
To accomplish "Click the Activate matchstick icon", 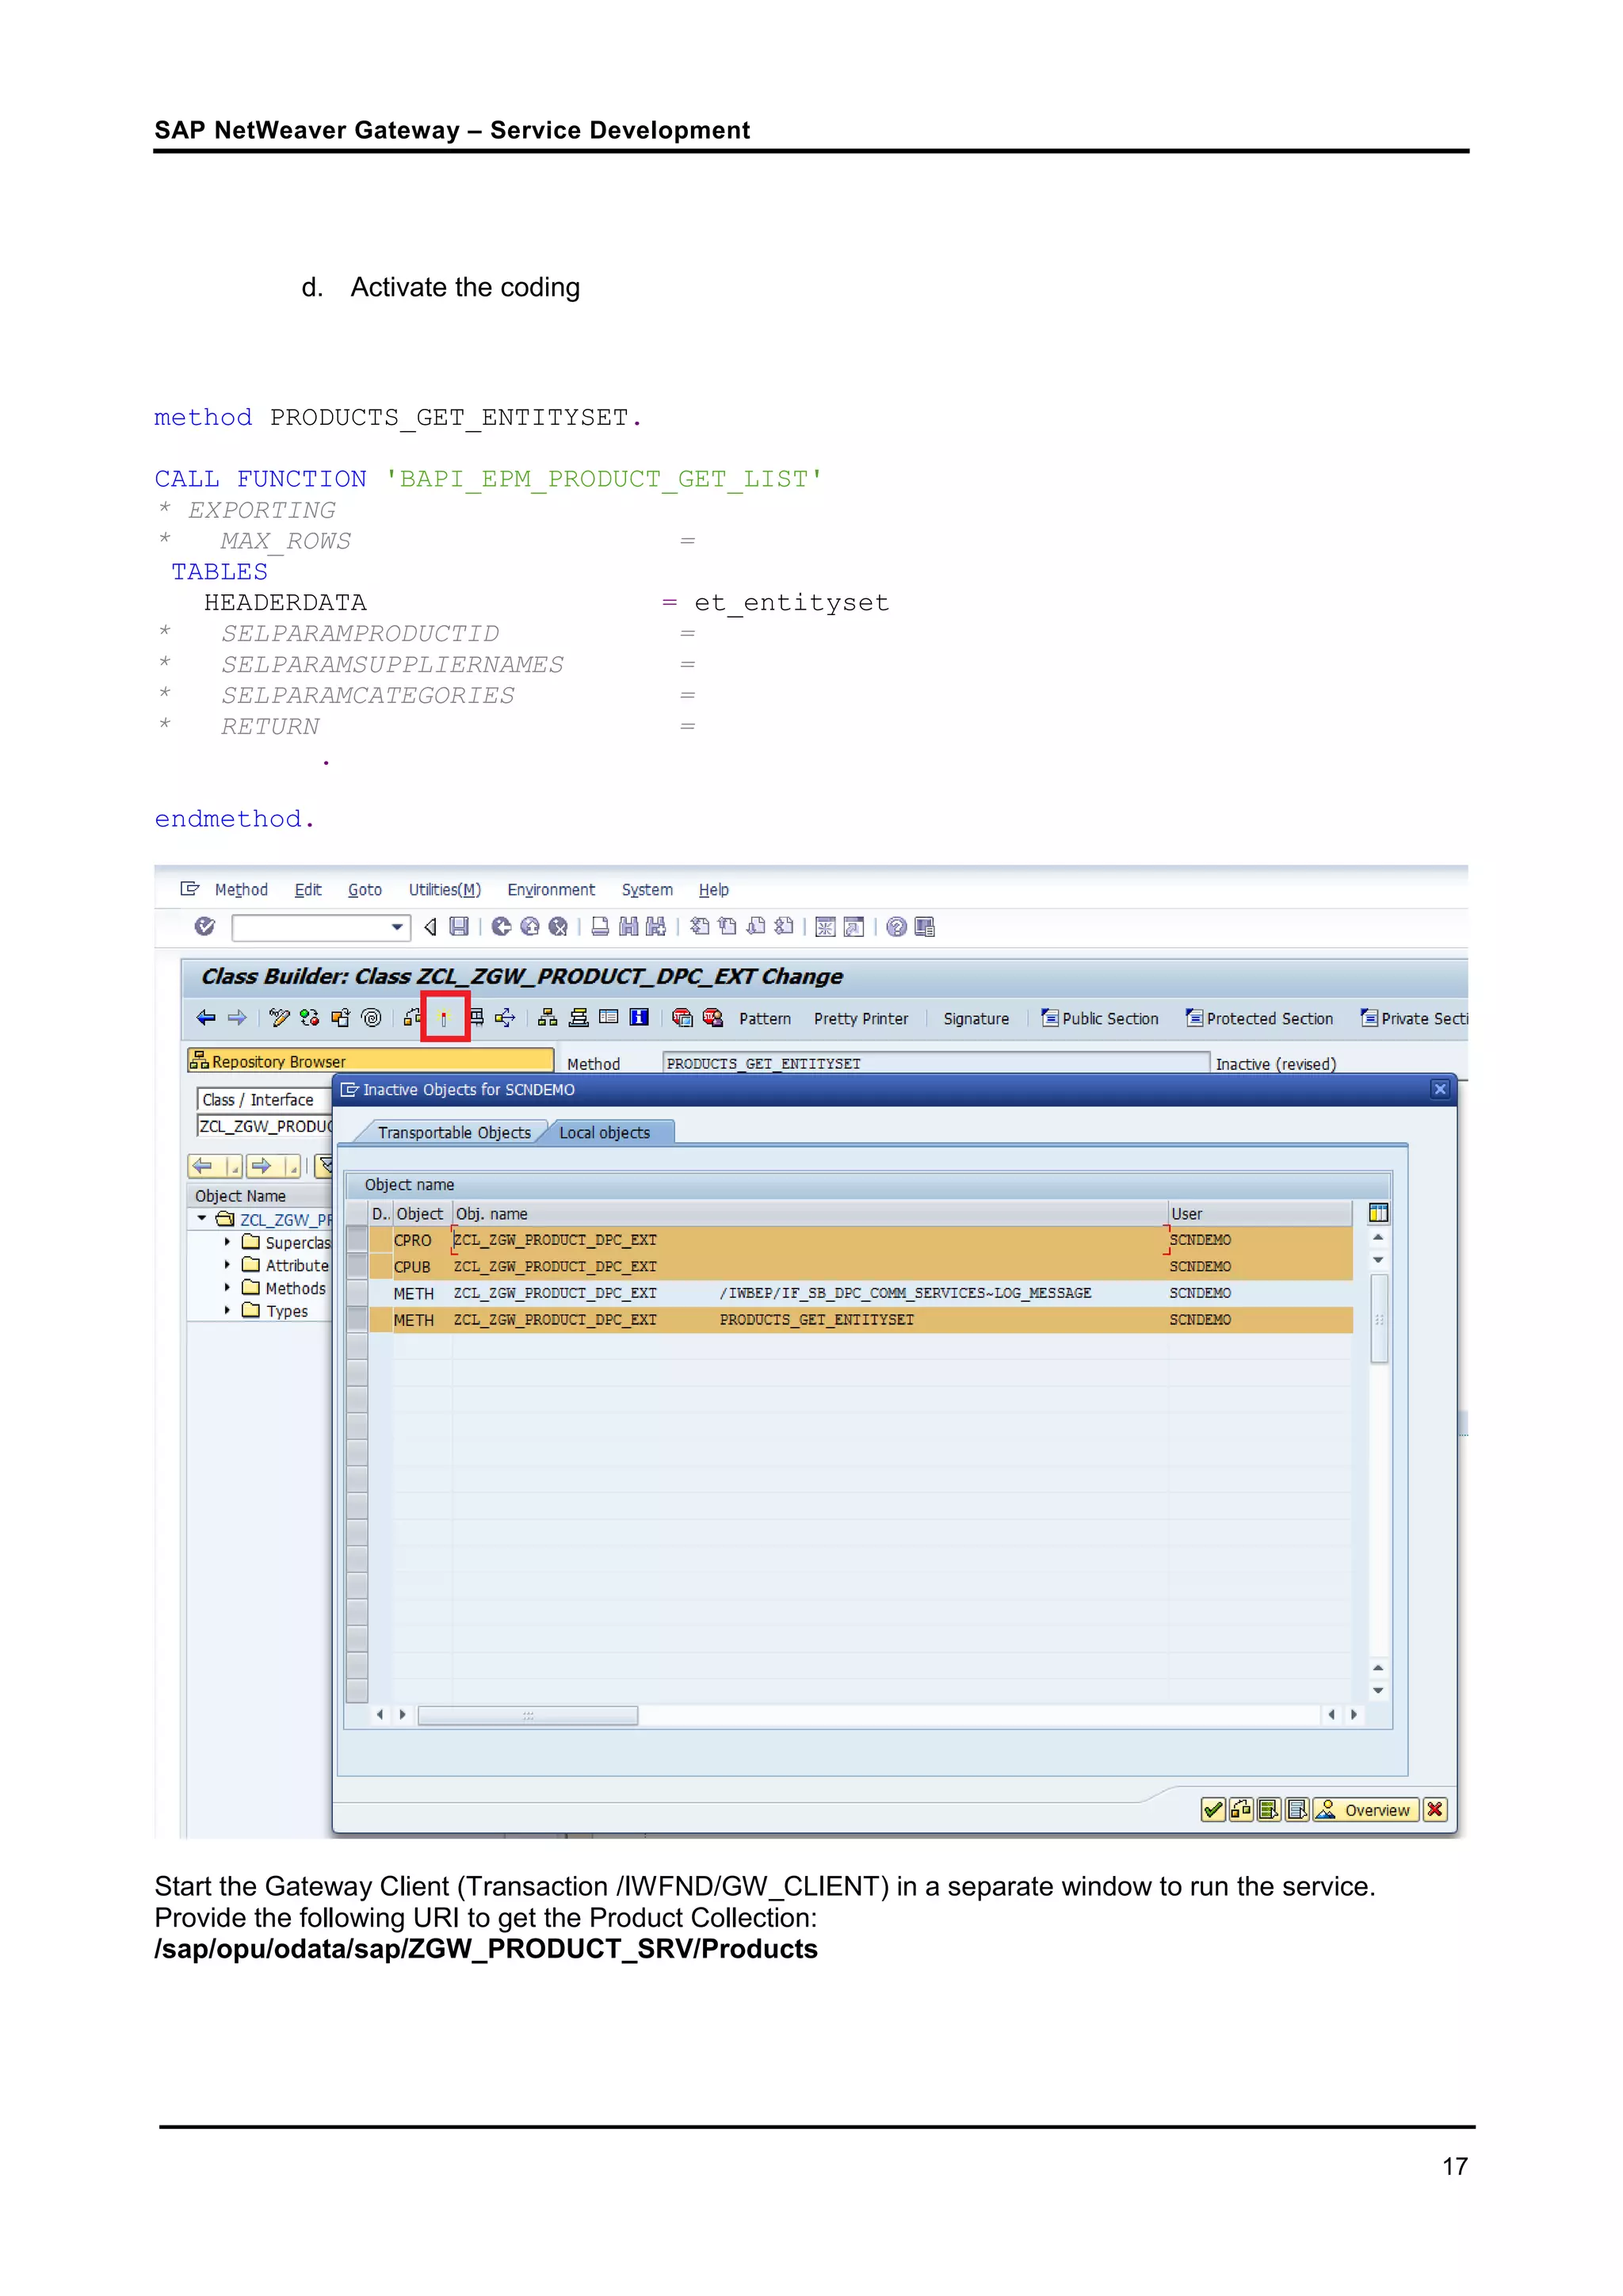I will [x=445, y=1018].
